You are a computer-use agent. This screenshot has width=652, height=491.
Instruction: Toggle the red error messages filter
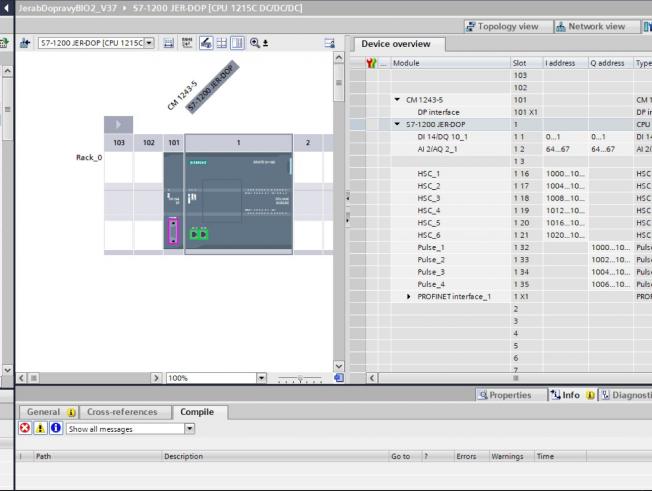tap(25, 428)
